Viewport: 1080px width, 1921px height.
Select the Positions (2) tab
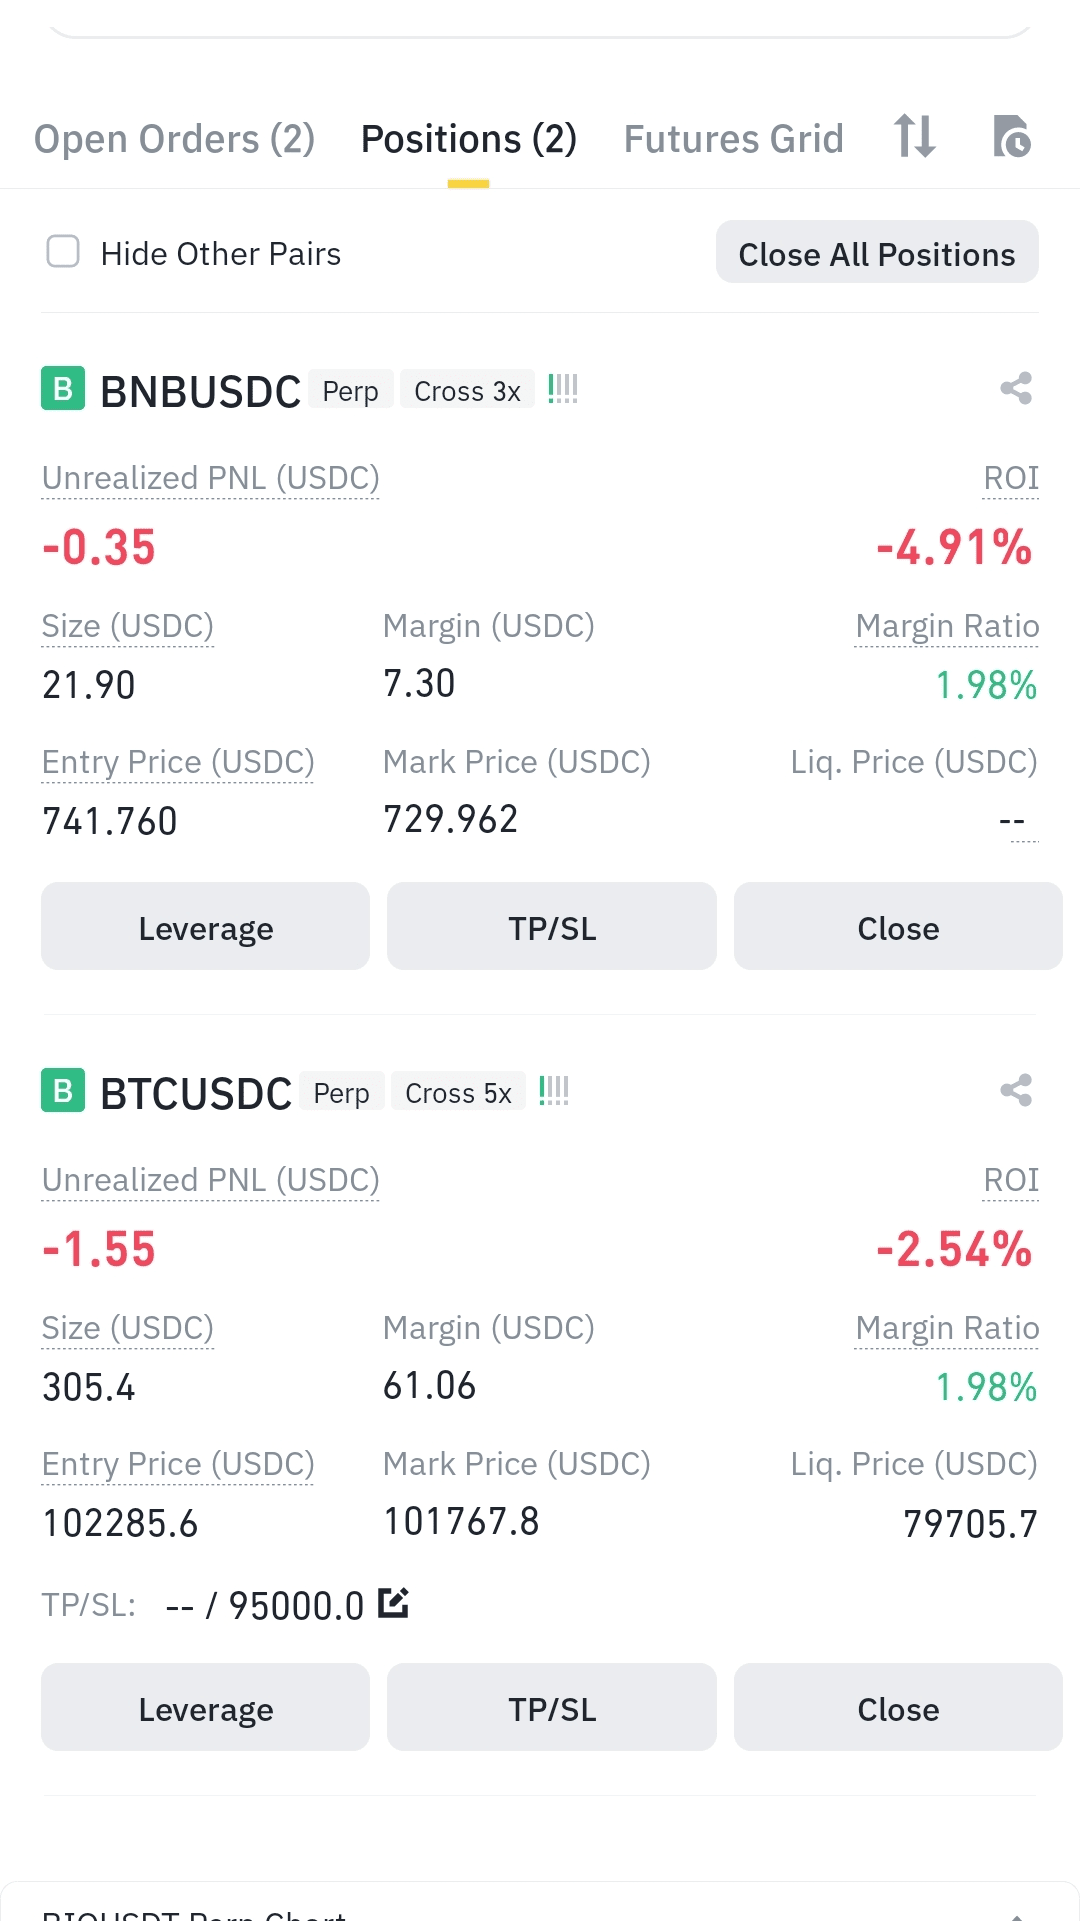tap(469, 139)
